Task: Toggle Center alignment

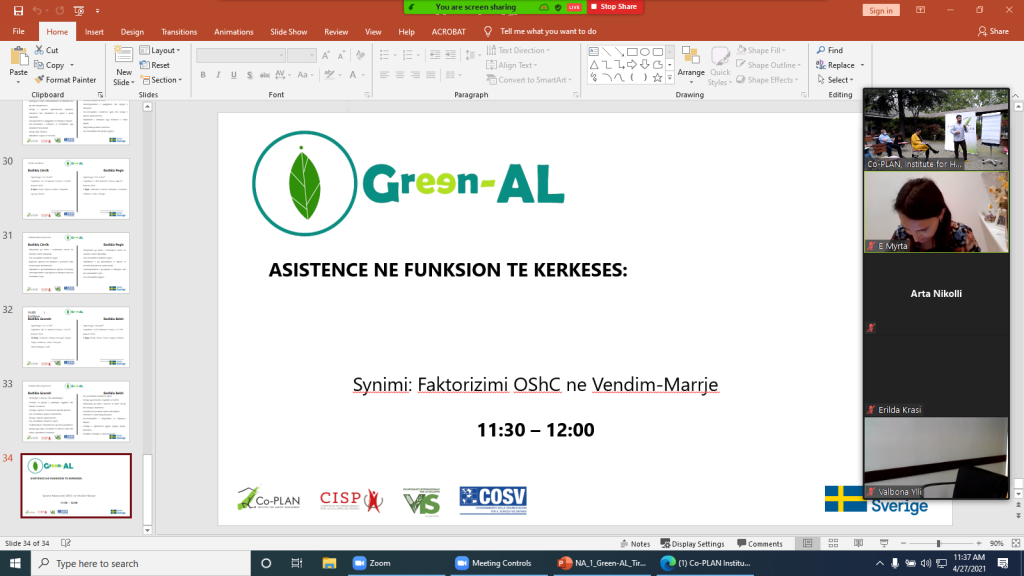Action: point(400,75)
